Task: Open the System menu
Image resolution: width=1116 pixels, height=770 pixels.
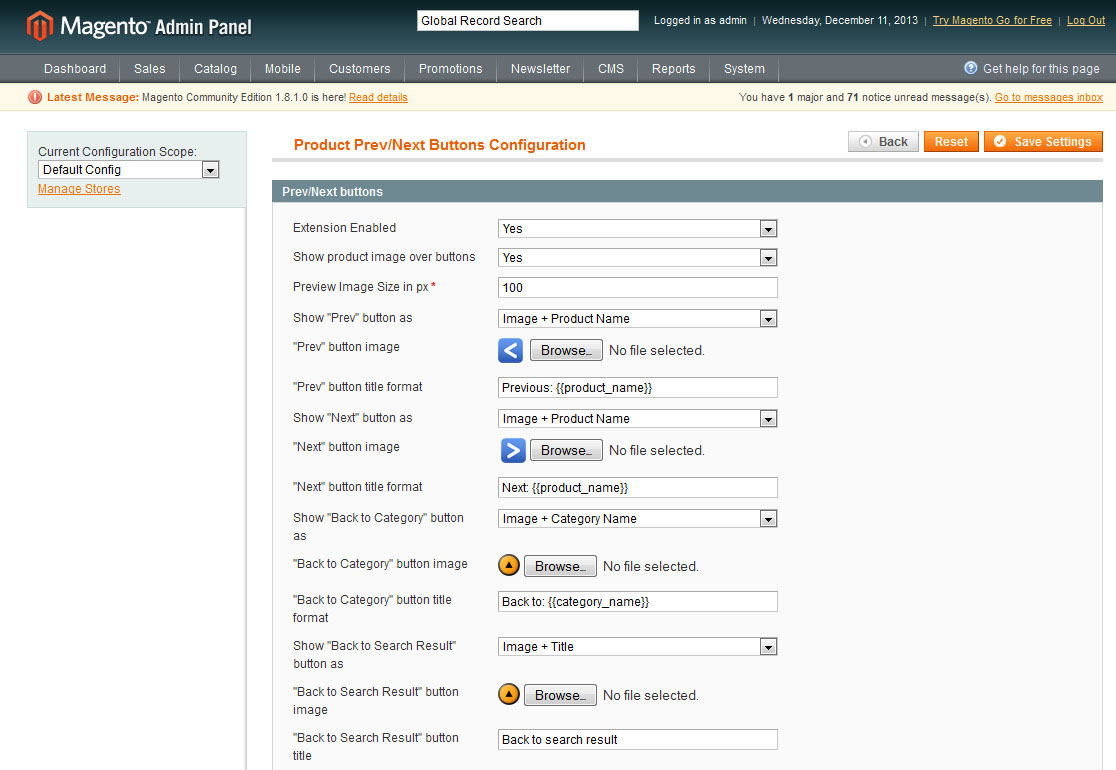Action: (744, 69)
